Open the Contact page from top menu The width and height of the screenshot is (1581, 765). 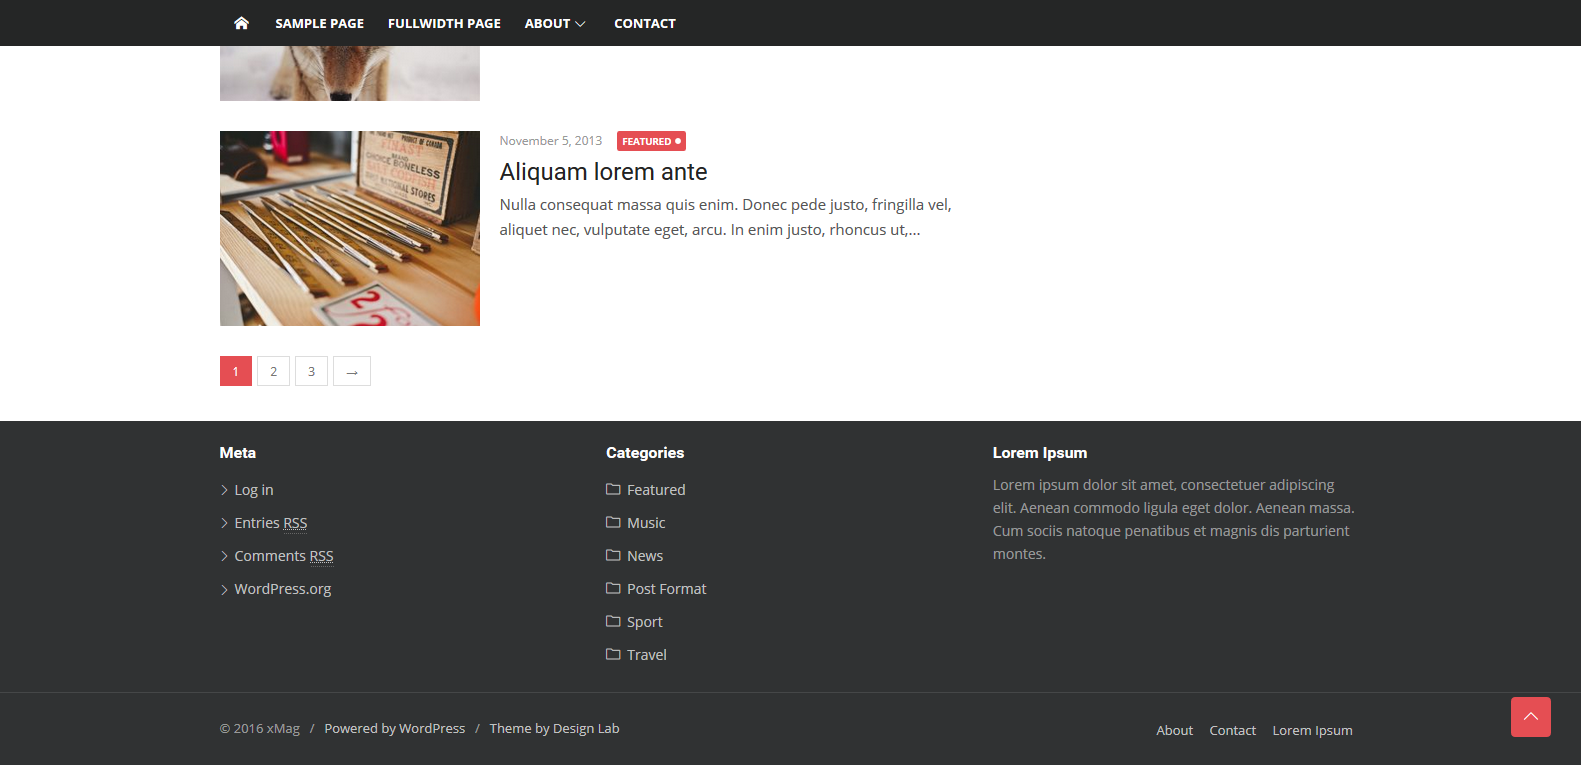click(644, 23)
